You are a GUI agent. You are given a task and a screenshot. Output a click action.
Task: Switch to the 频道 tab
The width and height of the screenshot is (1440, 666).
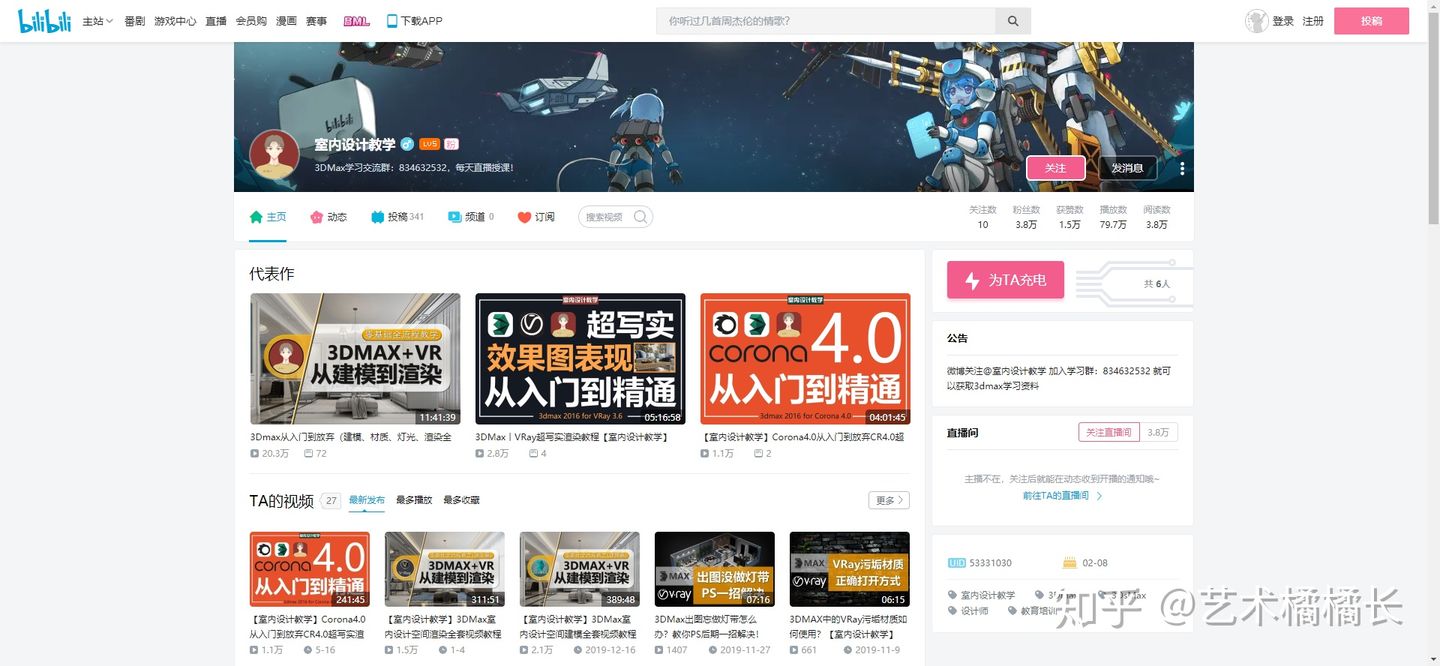point(470,217)
